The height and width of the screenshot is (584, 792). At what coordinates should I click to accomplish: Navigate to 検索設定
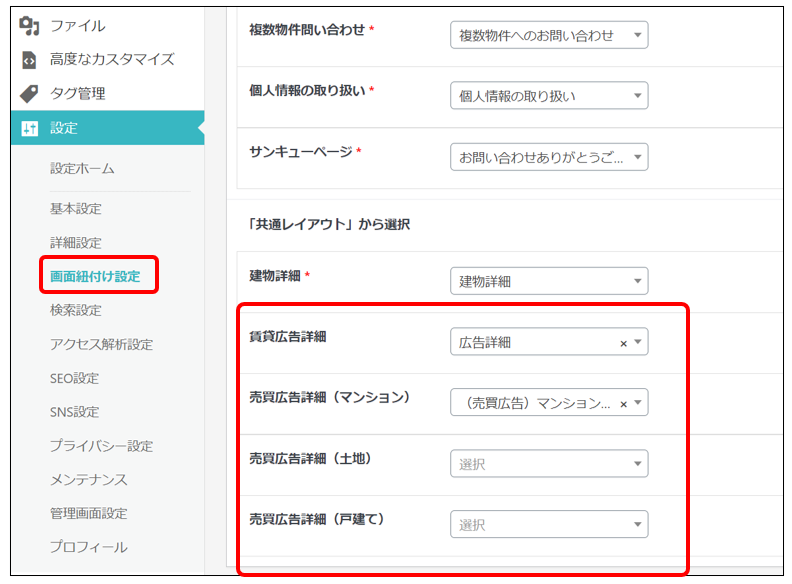click(76, 310)
